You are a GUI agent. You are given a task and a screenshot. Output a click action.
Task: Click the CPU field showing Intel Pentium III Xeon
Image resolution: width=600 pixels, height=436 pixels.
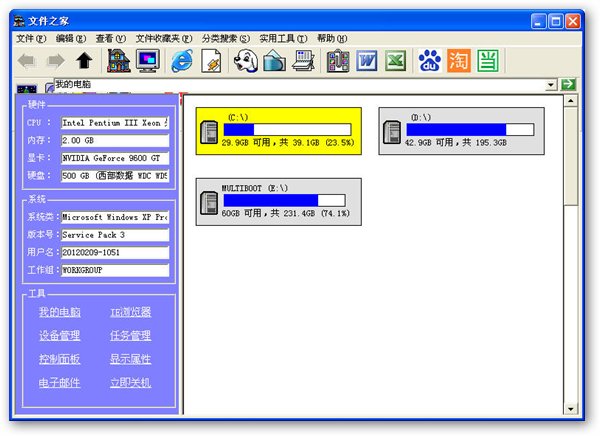click(115, 123)
